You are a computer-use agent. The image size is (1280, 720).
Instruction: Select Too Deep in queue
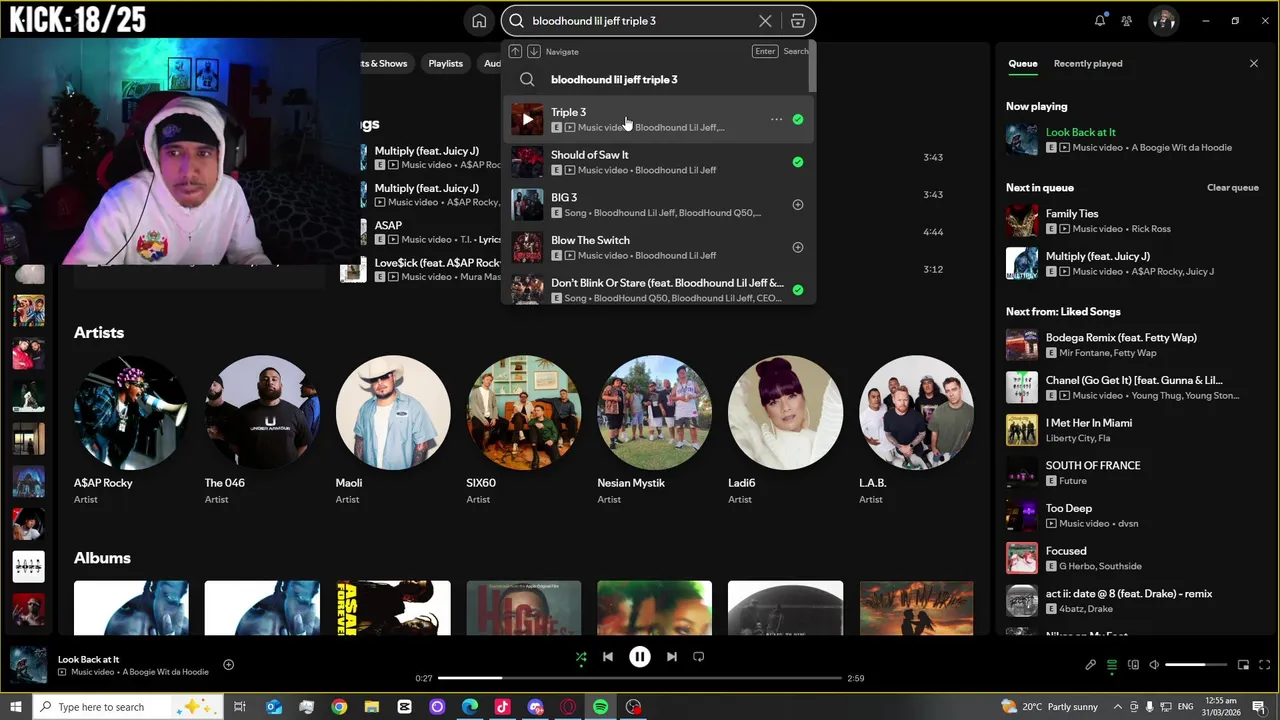tap(1132, 515)
